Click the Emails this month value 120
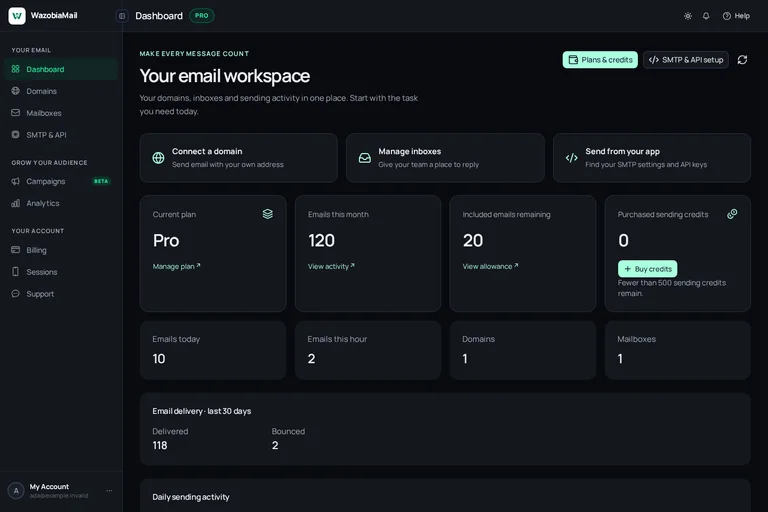 pos(321,241)
